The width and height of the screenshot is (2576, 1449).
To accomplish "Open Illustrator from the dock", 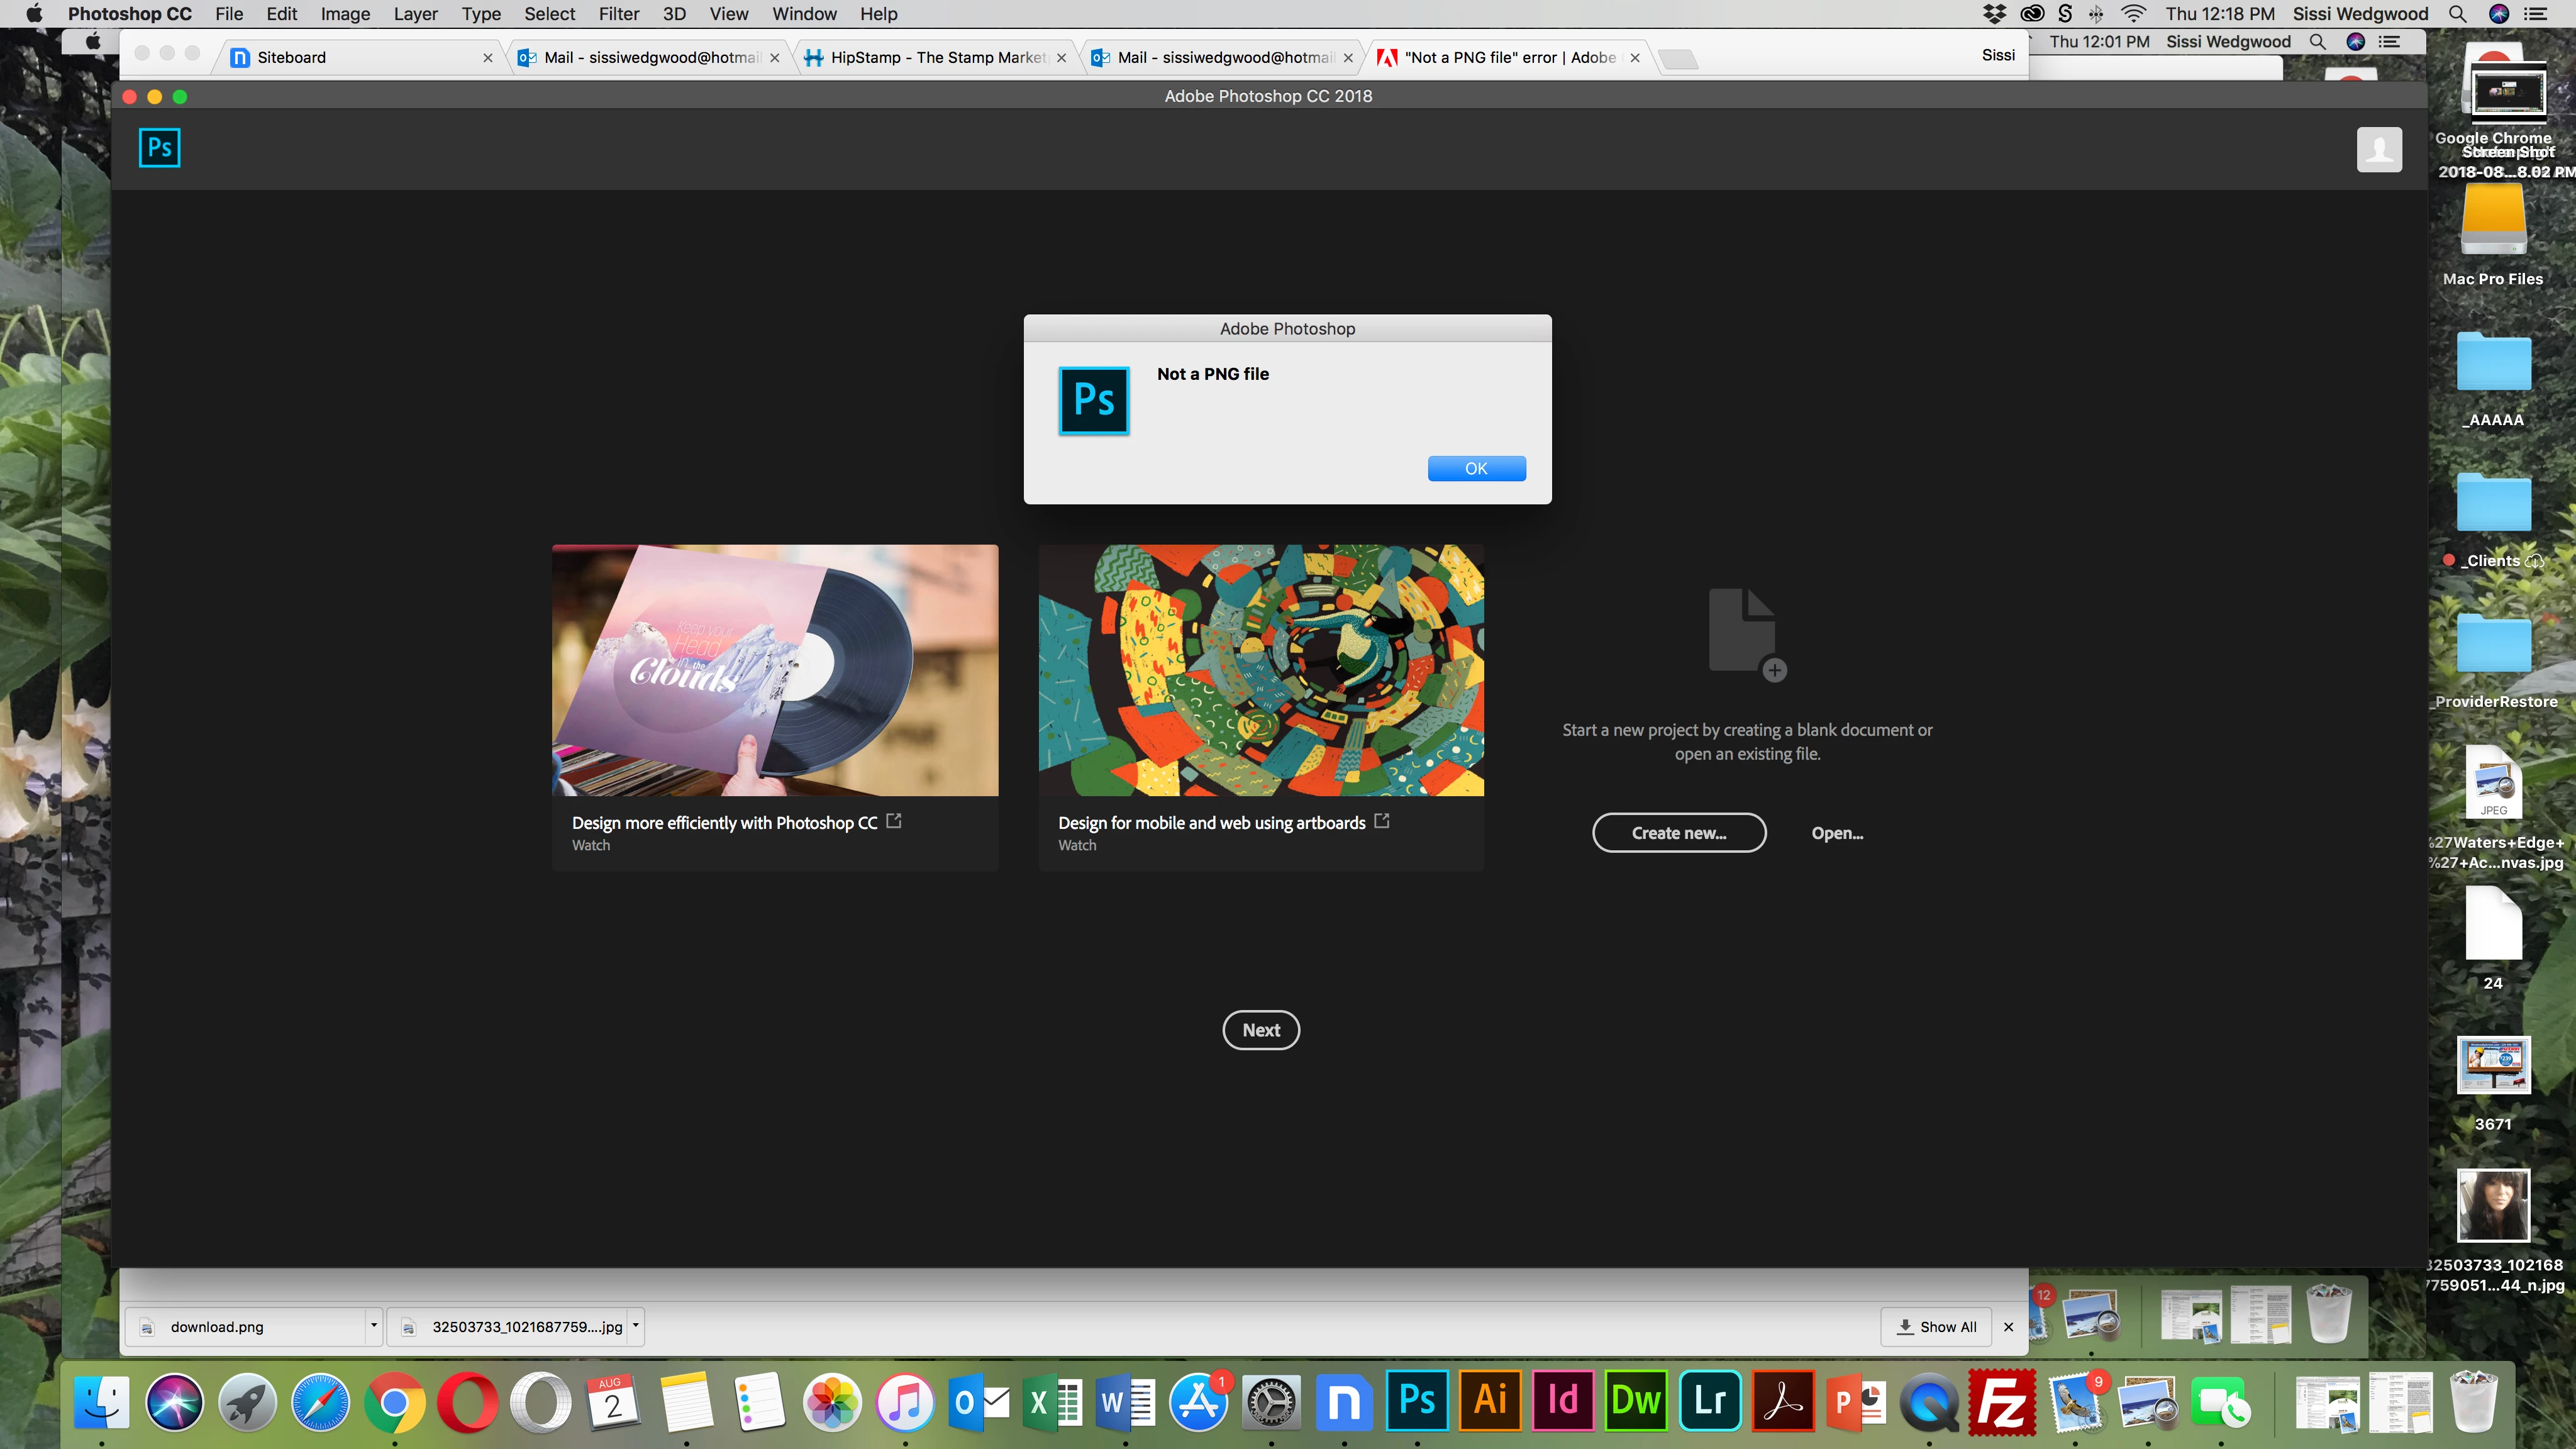I will pos(1490,1400).
